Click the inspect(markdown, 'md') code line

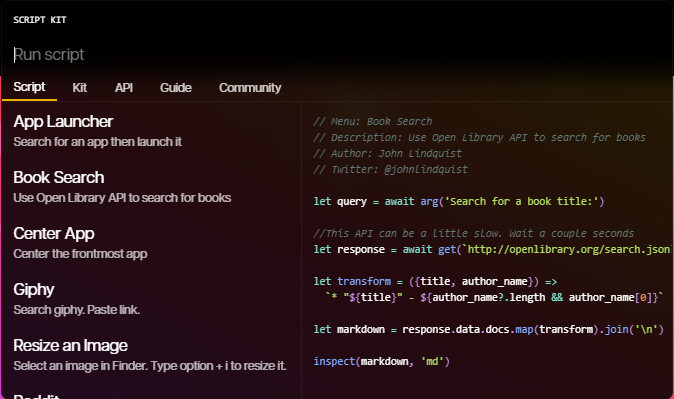(382, 361)
